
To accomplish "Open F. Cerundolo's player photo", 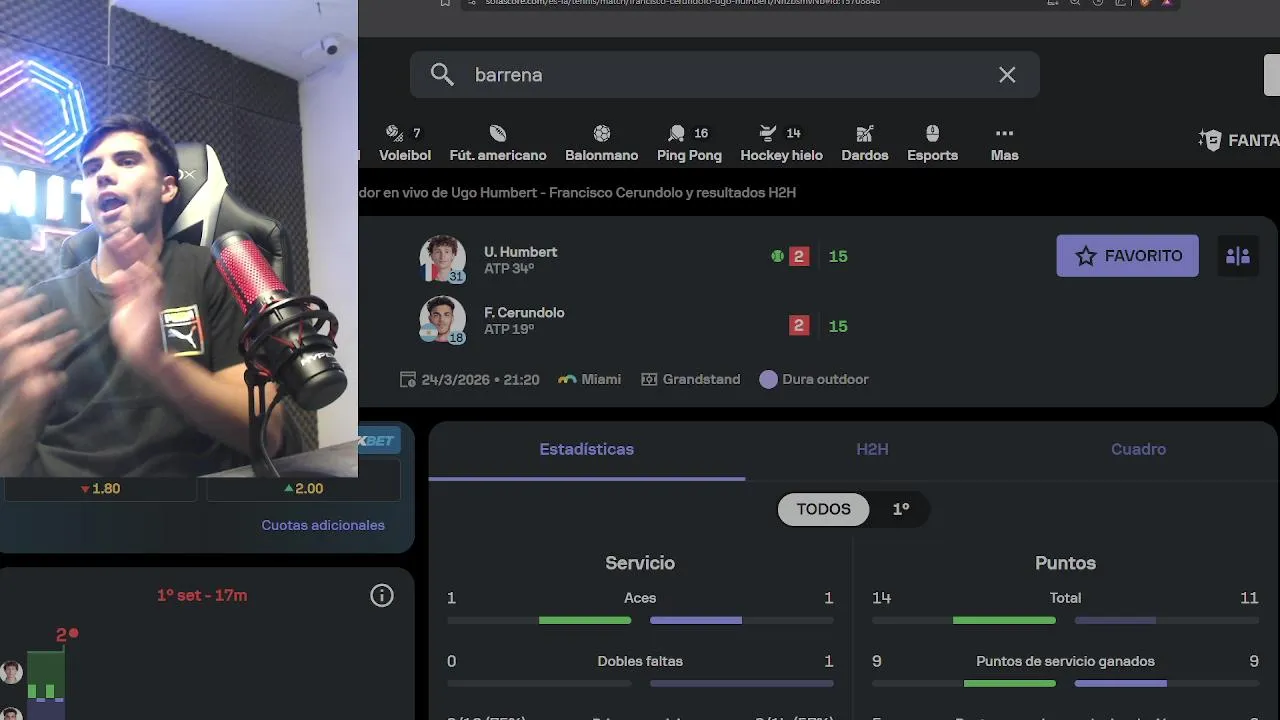I will click(x=442, y=320).
